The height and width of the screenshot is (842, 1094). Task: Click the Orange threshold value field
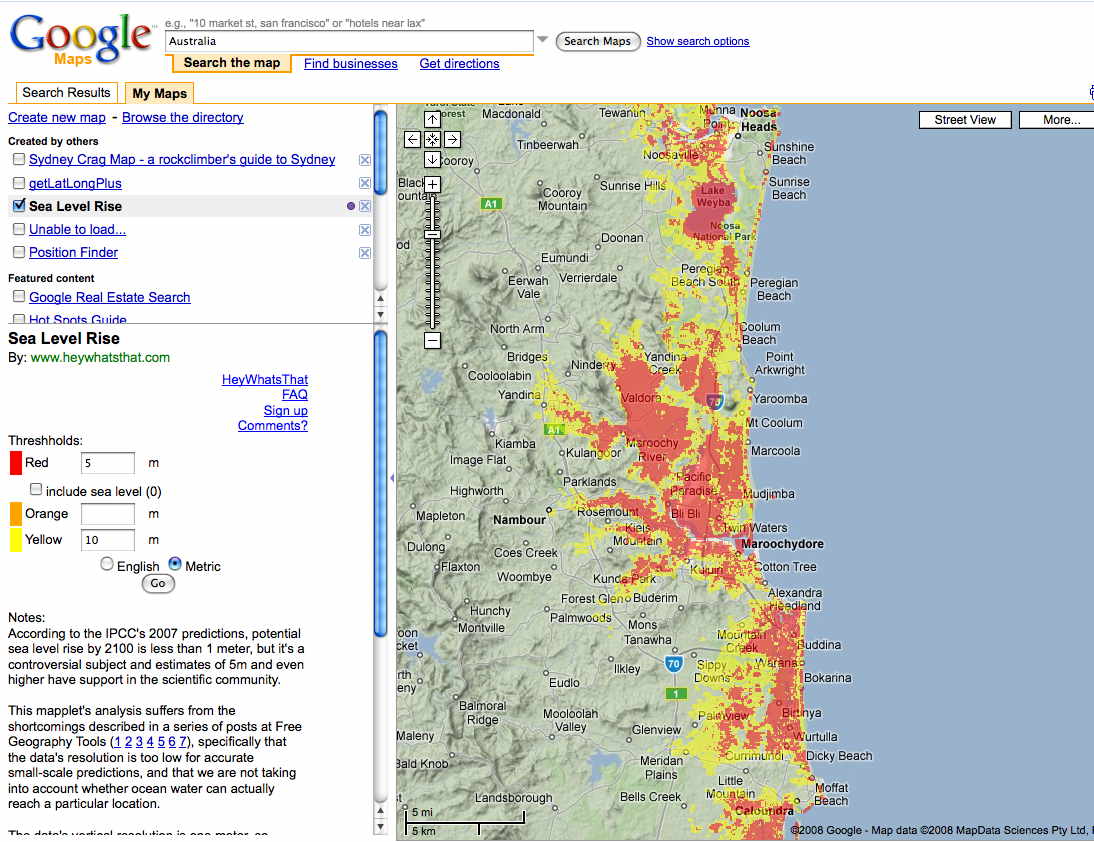[108, 514]
